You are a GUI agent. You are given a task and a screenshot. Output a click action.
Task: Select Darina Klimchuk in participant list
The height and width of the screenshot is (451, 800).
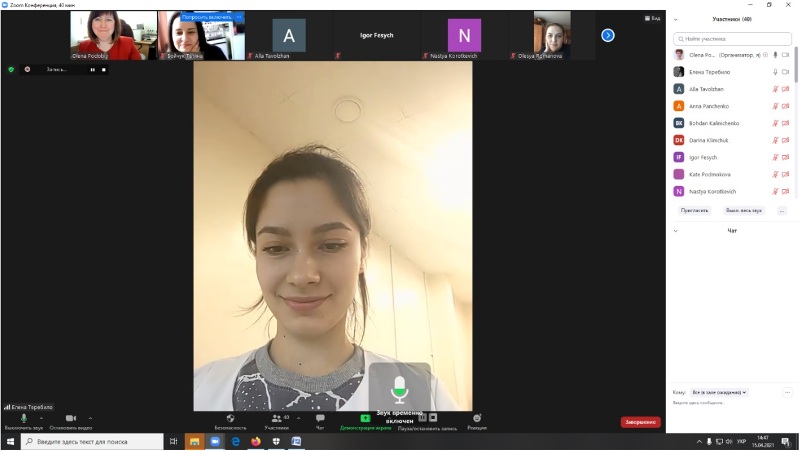click(732, 140)
